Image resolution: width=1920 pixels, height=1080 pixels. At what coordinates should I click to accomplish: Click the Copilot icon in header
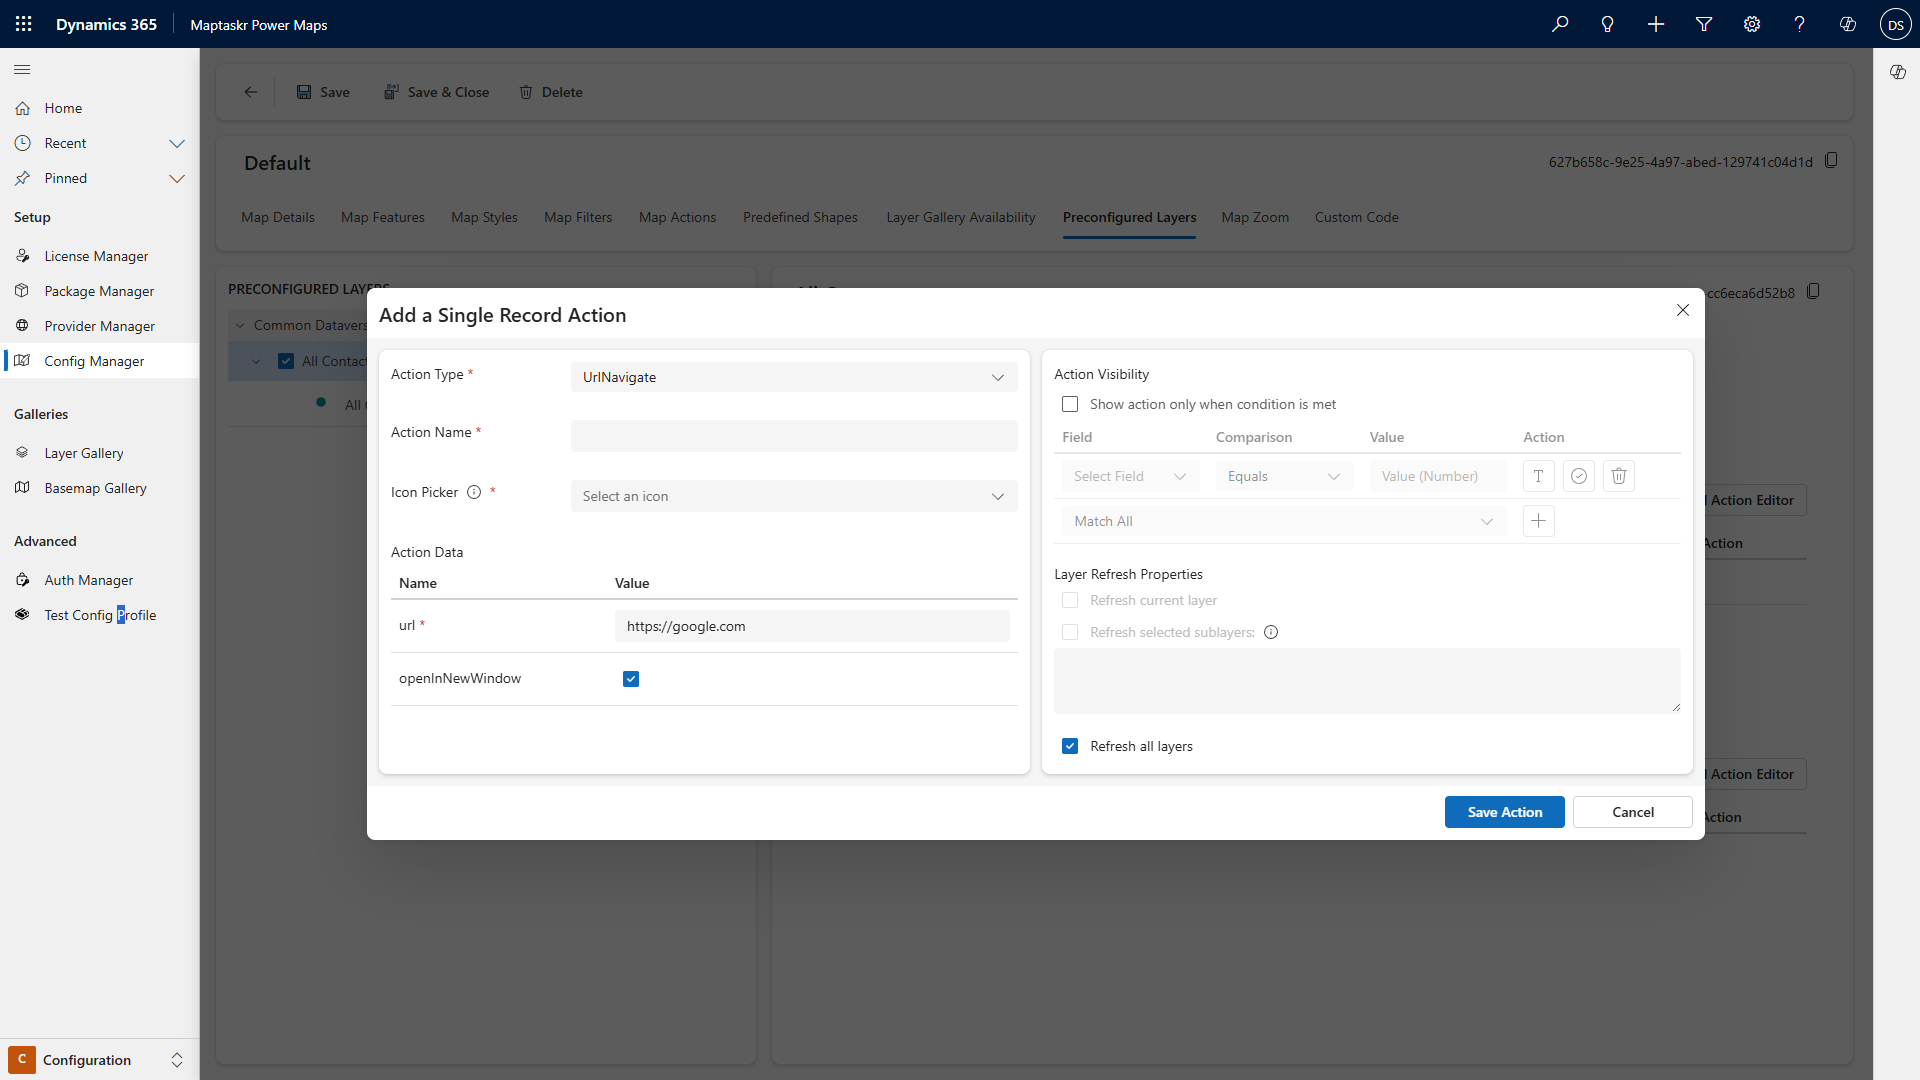click(x=1847, y=24)
